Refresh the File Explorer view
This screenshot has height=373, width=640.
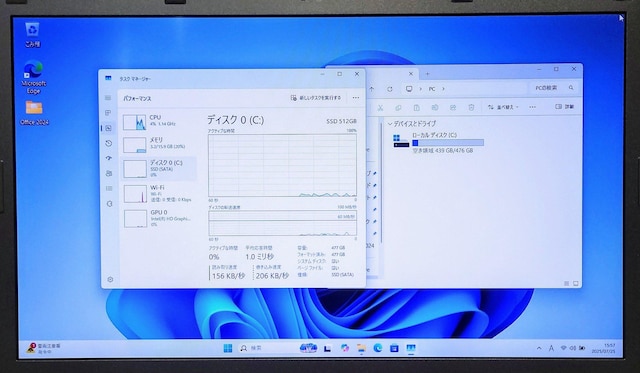coord(390,89)
